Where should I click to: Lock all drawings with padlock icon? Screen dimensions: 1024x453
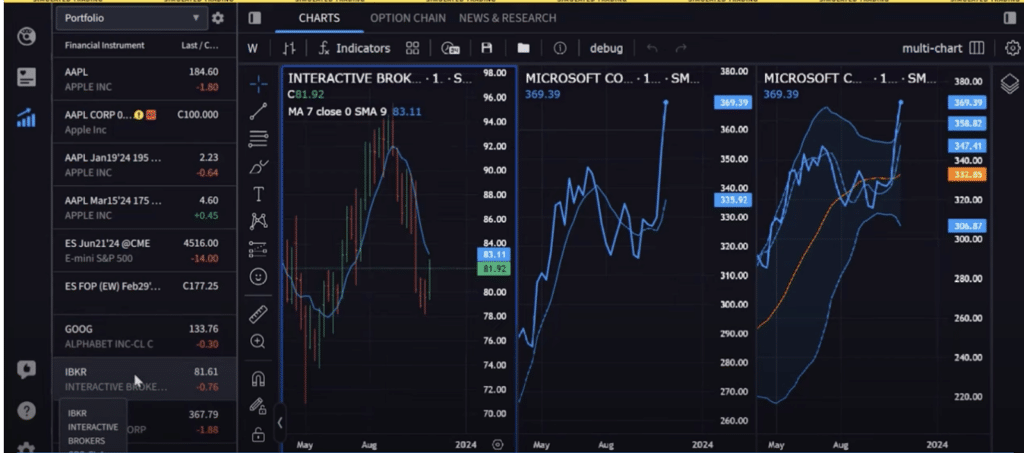(259, 434)
